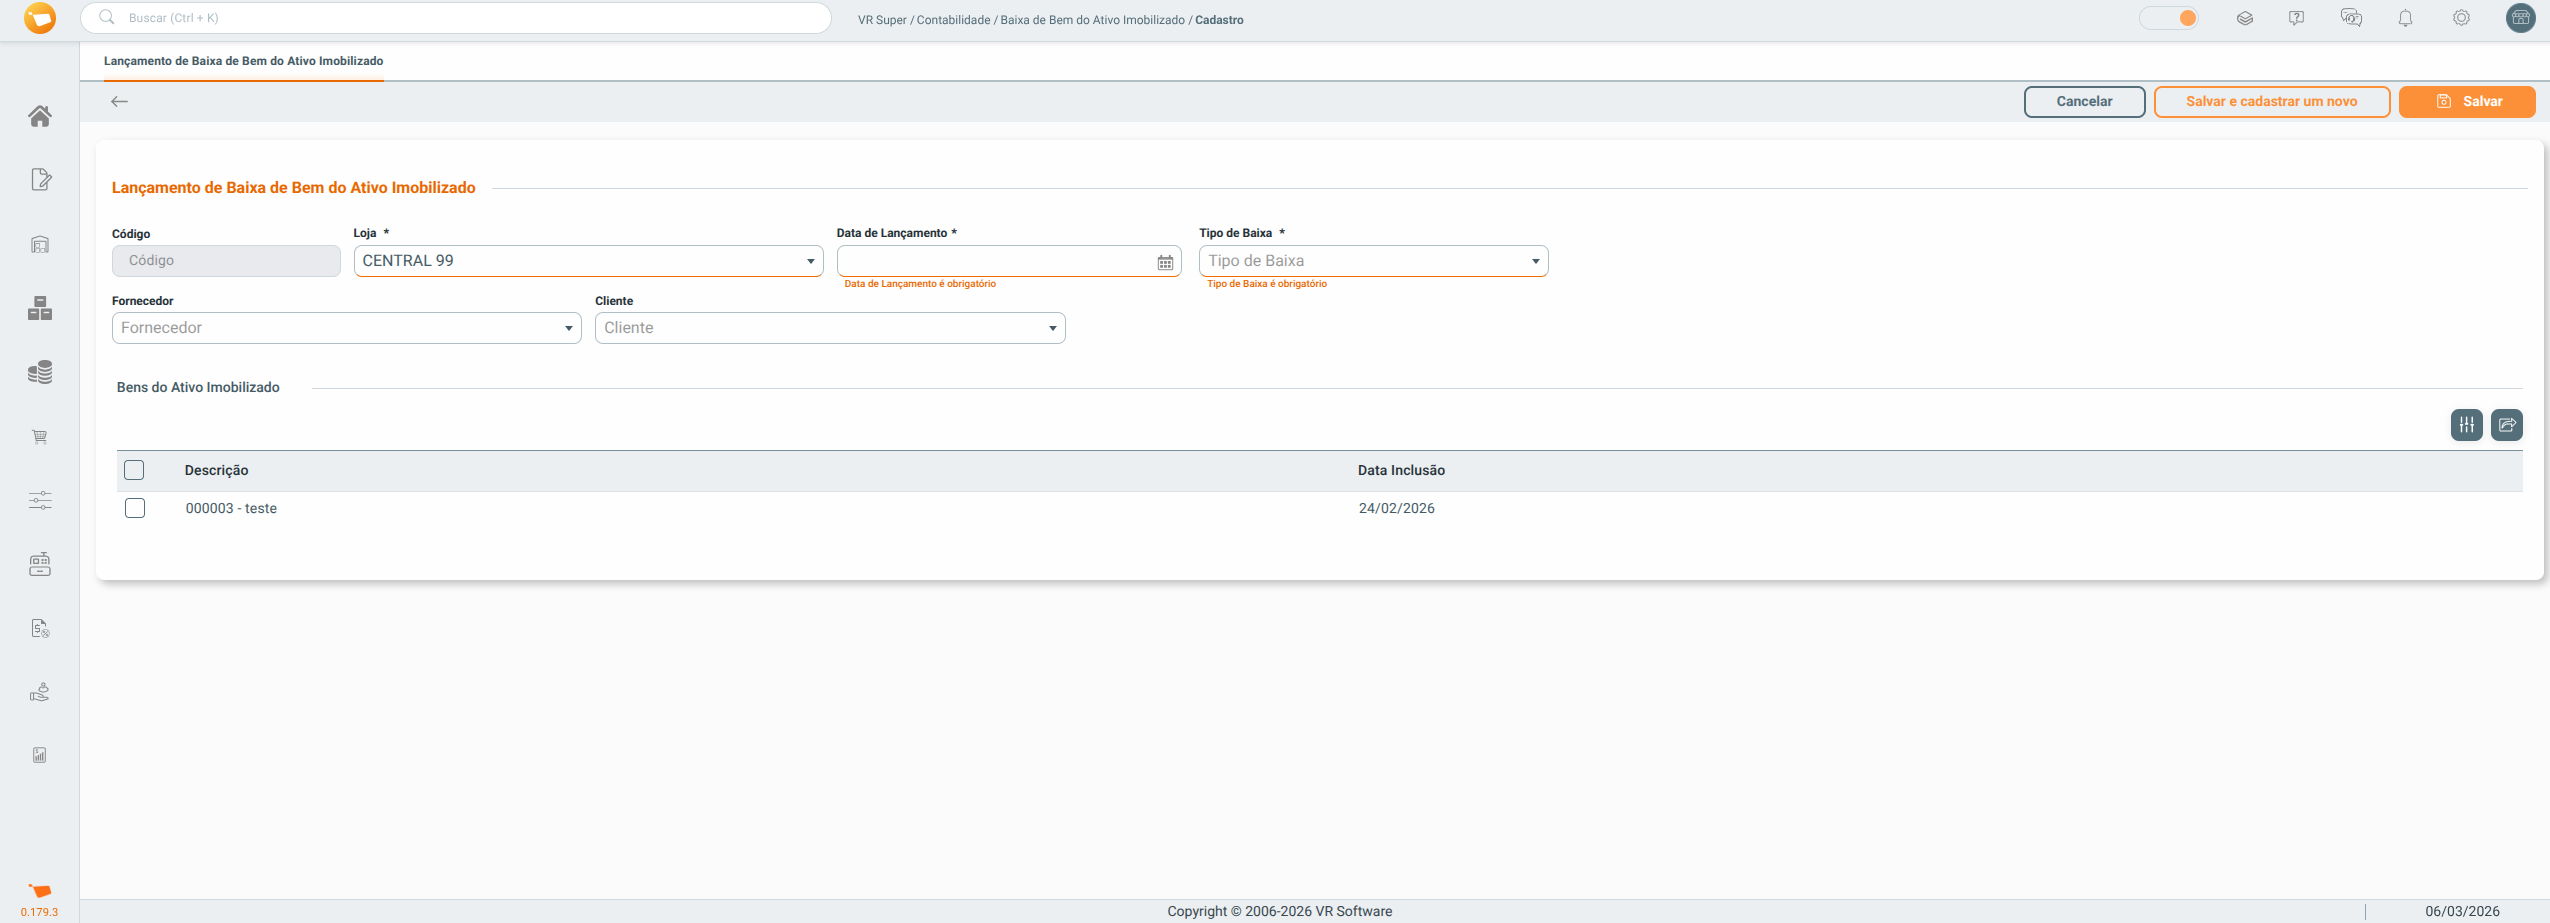Open the coins stack finance icon
This screenshot has width=2550, height=923.
click(x=40, y=373)
